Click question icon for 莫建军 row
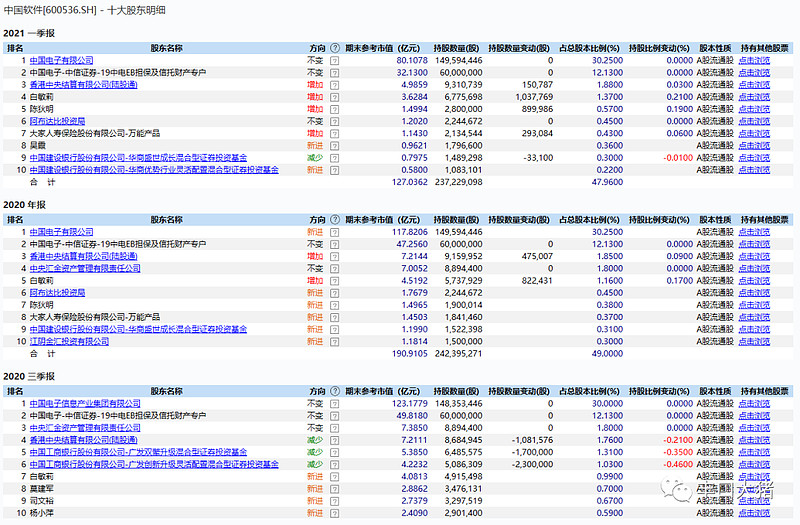This screenshot has width=800, height=525. [334, 489]
